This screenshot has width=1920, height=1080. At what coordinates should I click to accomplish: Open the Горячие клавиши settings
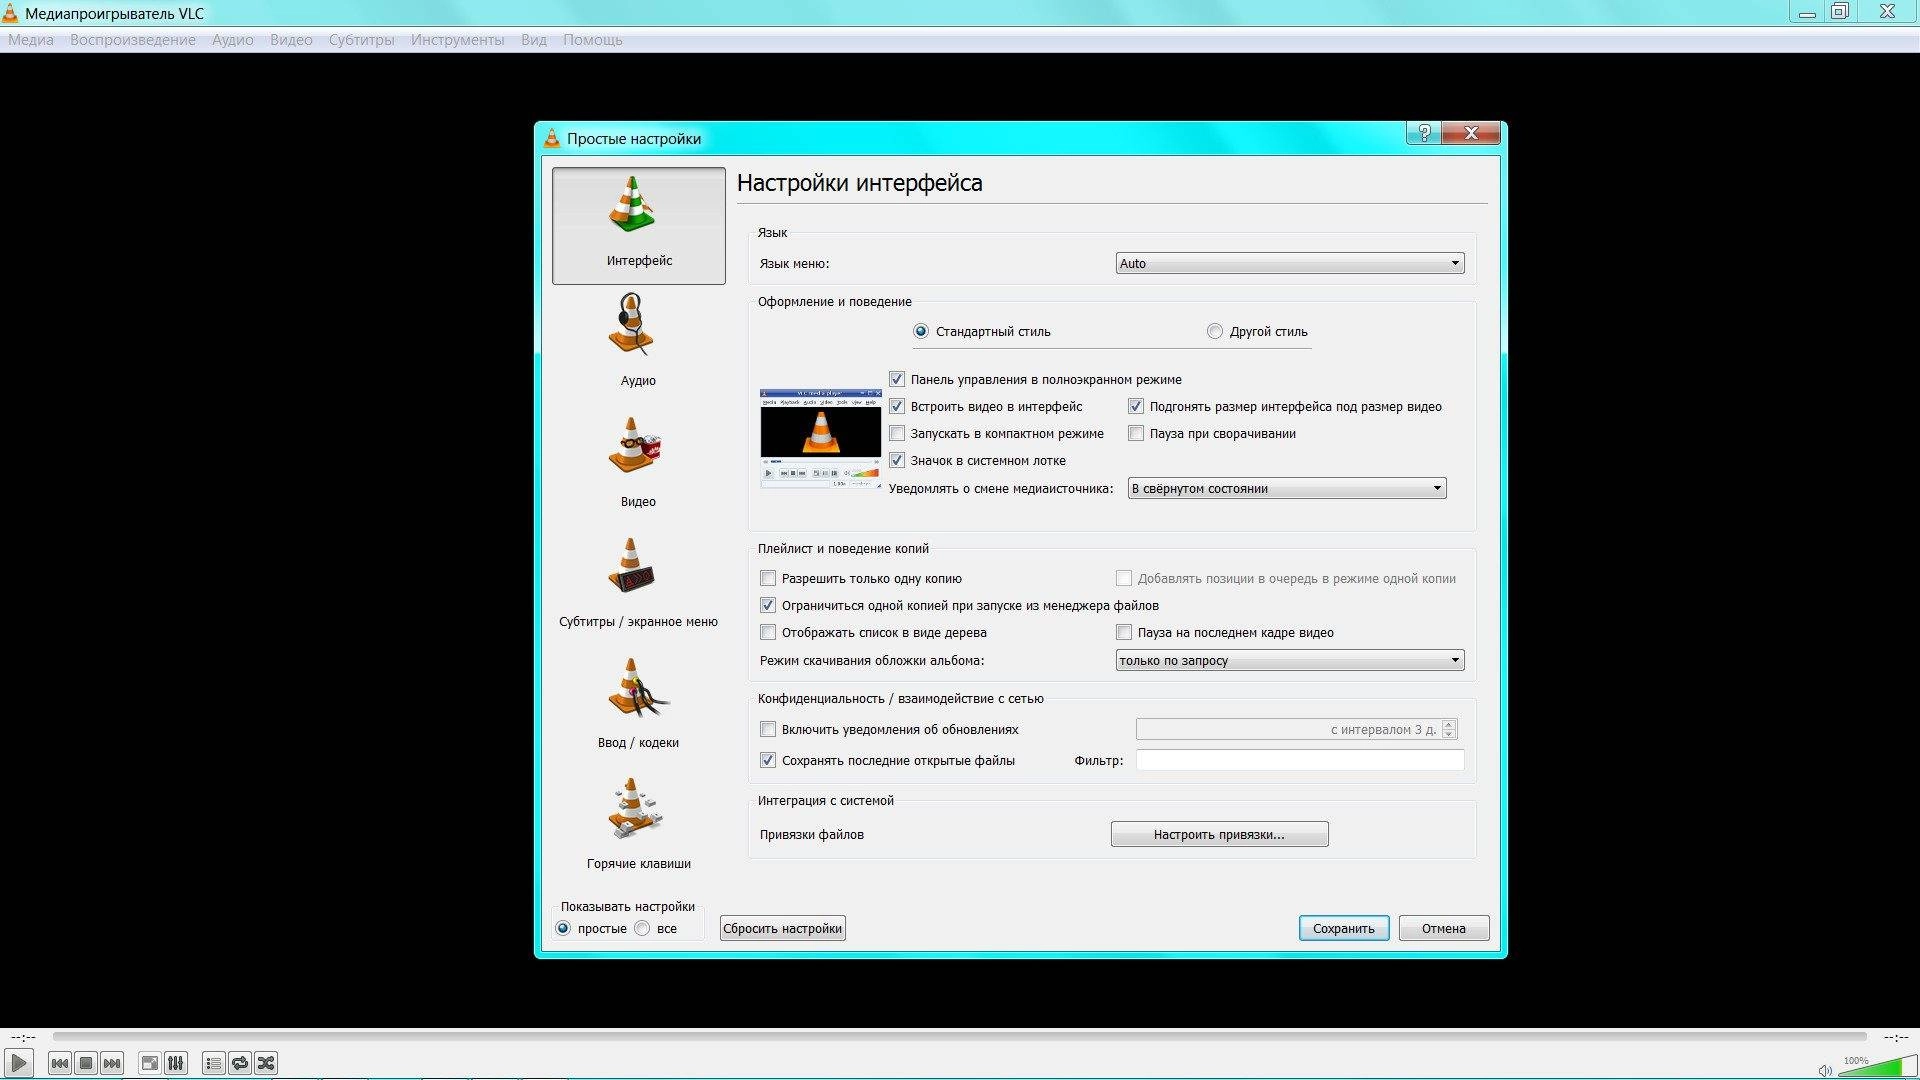tap(638, 824)
